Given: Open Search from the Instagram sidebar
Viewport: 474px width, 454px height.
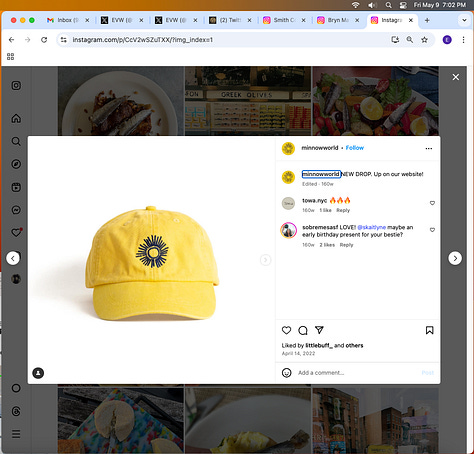Looking at the screenshot, I should [16, 141].
